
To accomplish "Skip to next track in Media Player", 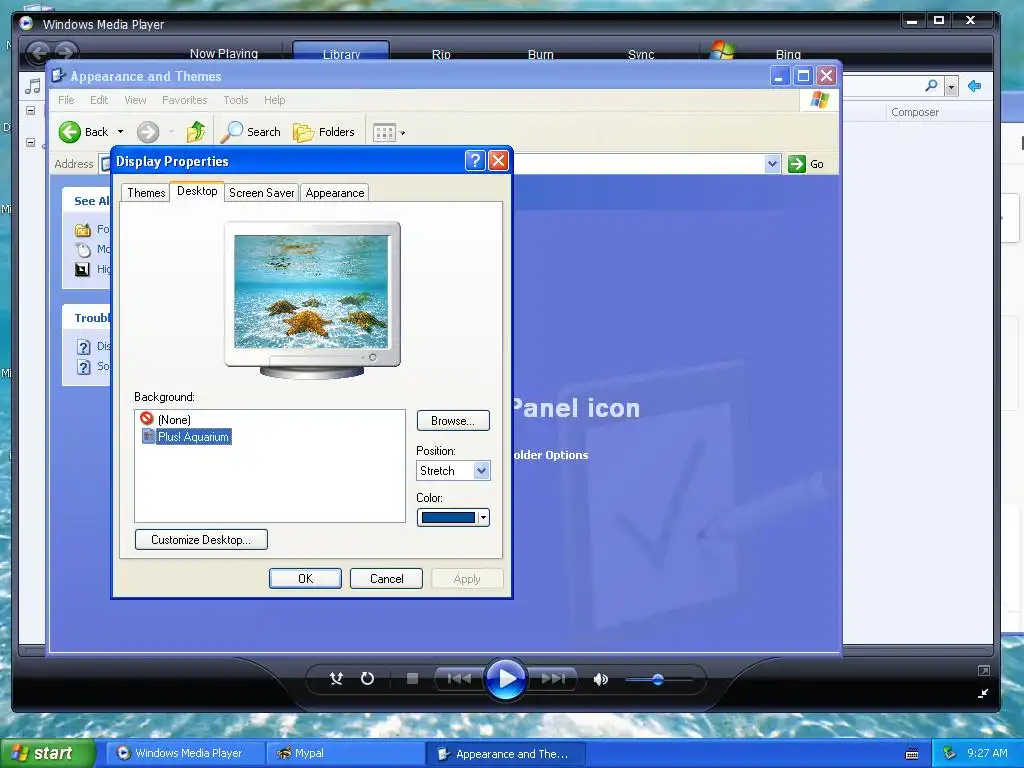I will [x=553, y=679].
